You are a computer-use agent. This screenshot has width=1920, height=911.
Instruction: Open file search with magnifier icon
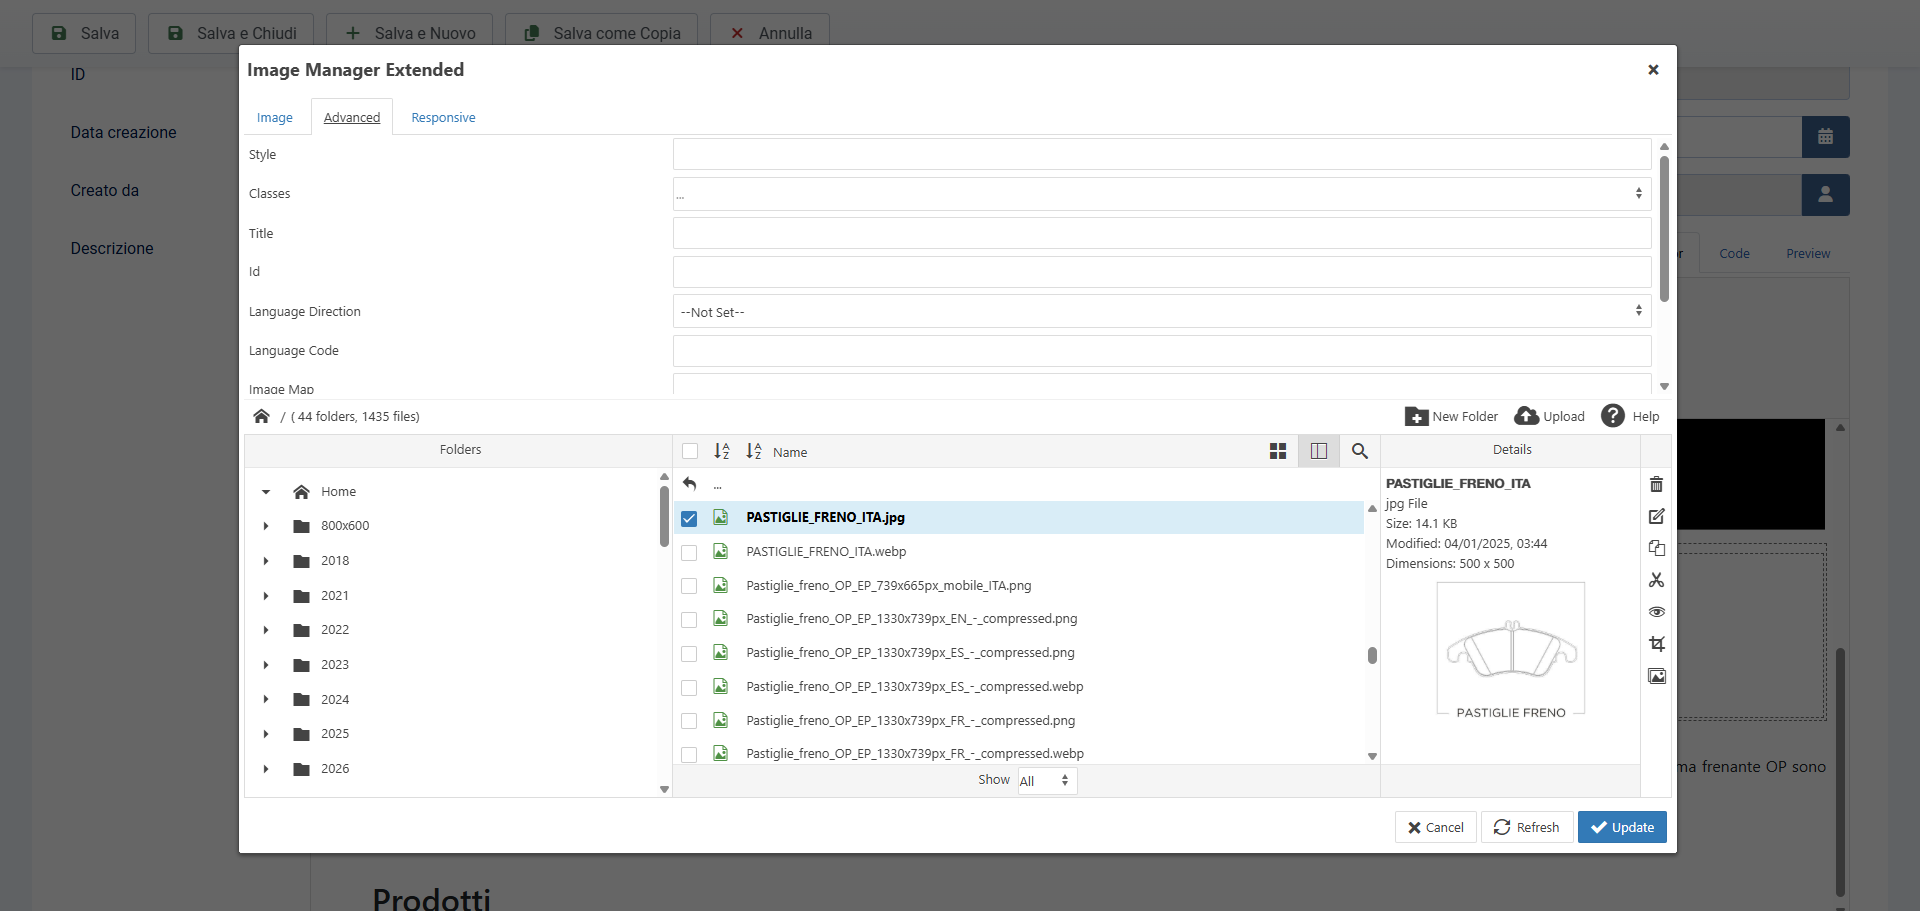point(1359,451)
